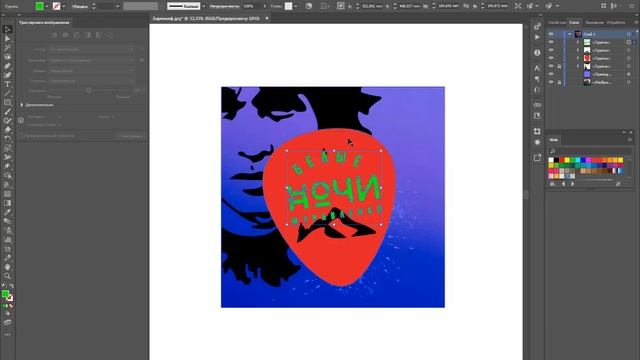This screenshot has height=360, width=640.
Task: Pick the white swatch in Web panel
Action: pos(551,160)
